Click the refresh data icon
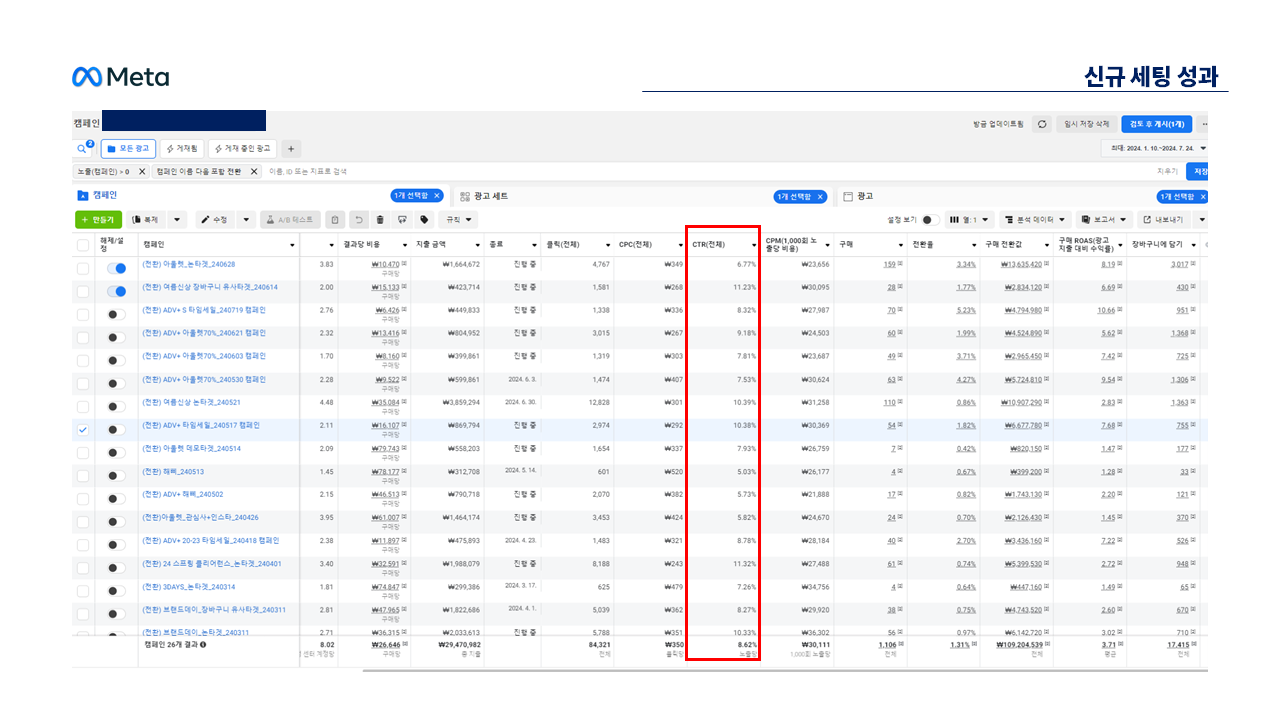Image resolution: width=1280 pixels, height=720 pixels. (1041, 124)
